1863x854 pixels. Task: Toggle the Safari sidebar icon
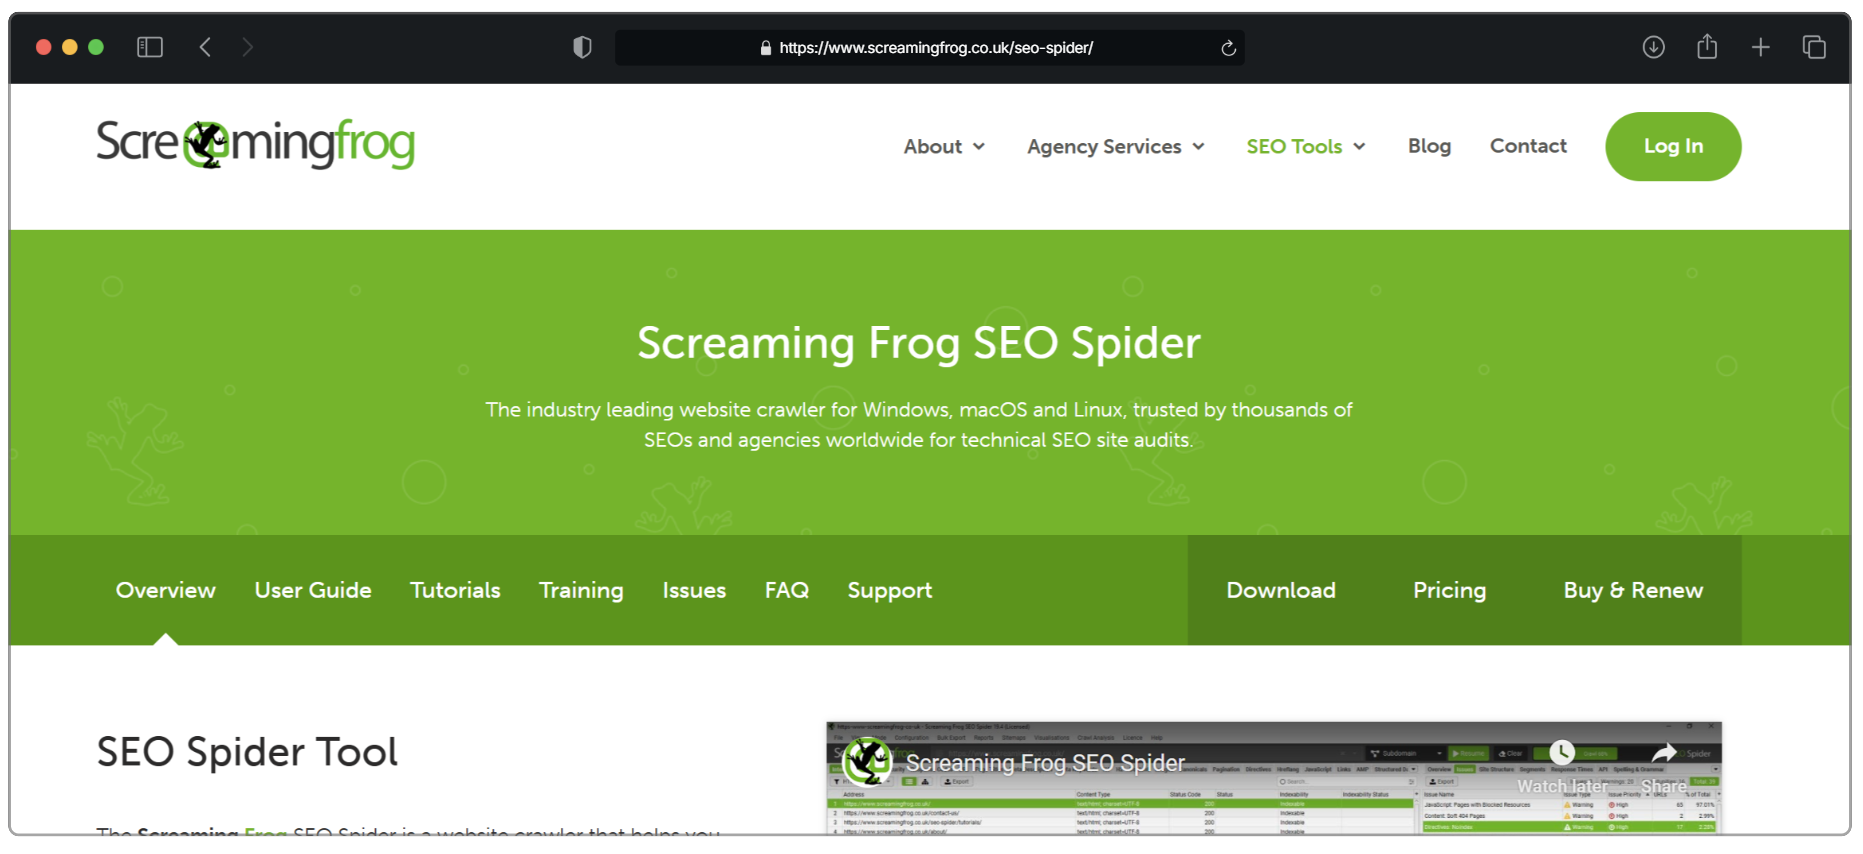click(150, 47)
